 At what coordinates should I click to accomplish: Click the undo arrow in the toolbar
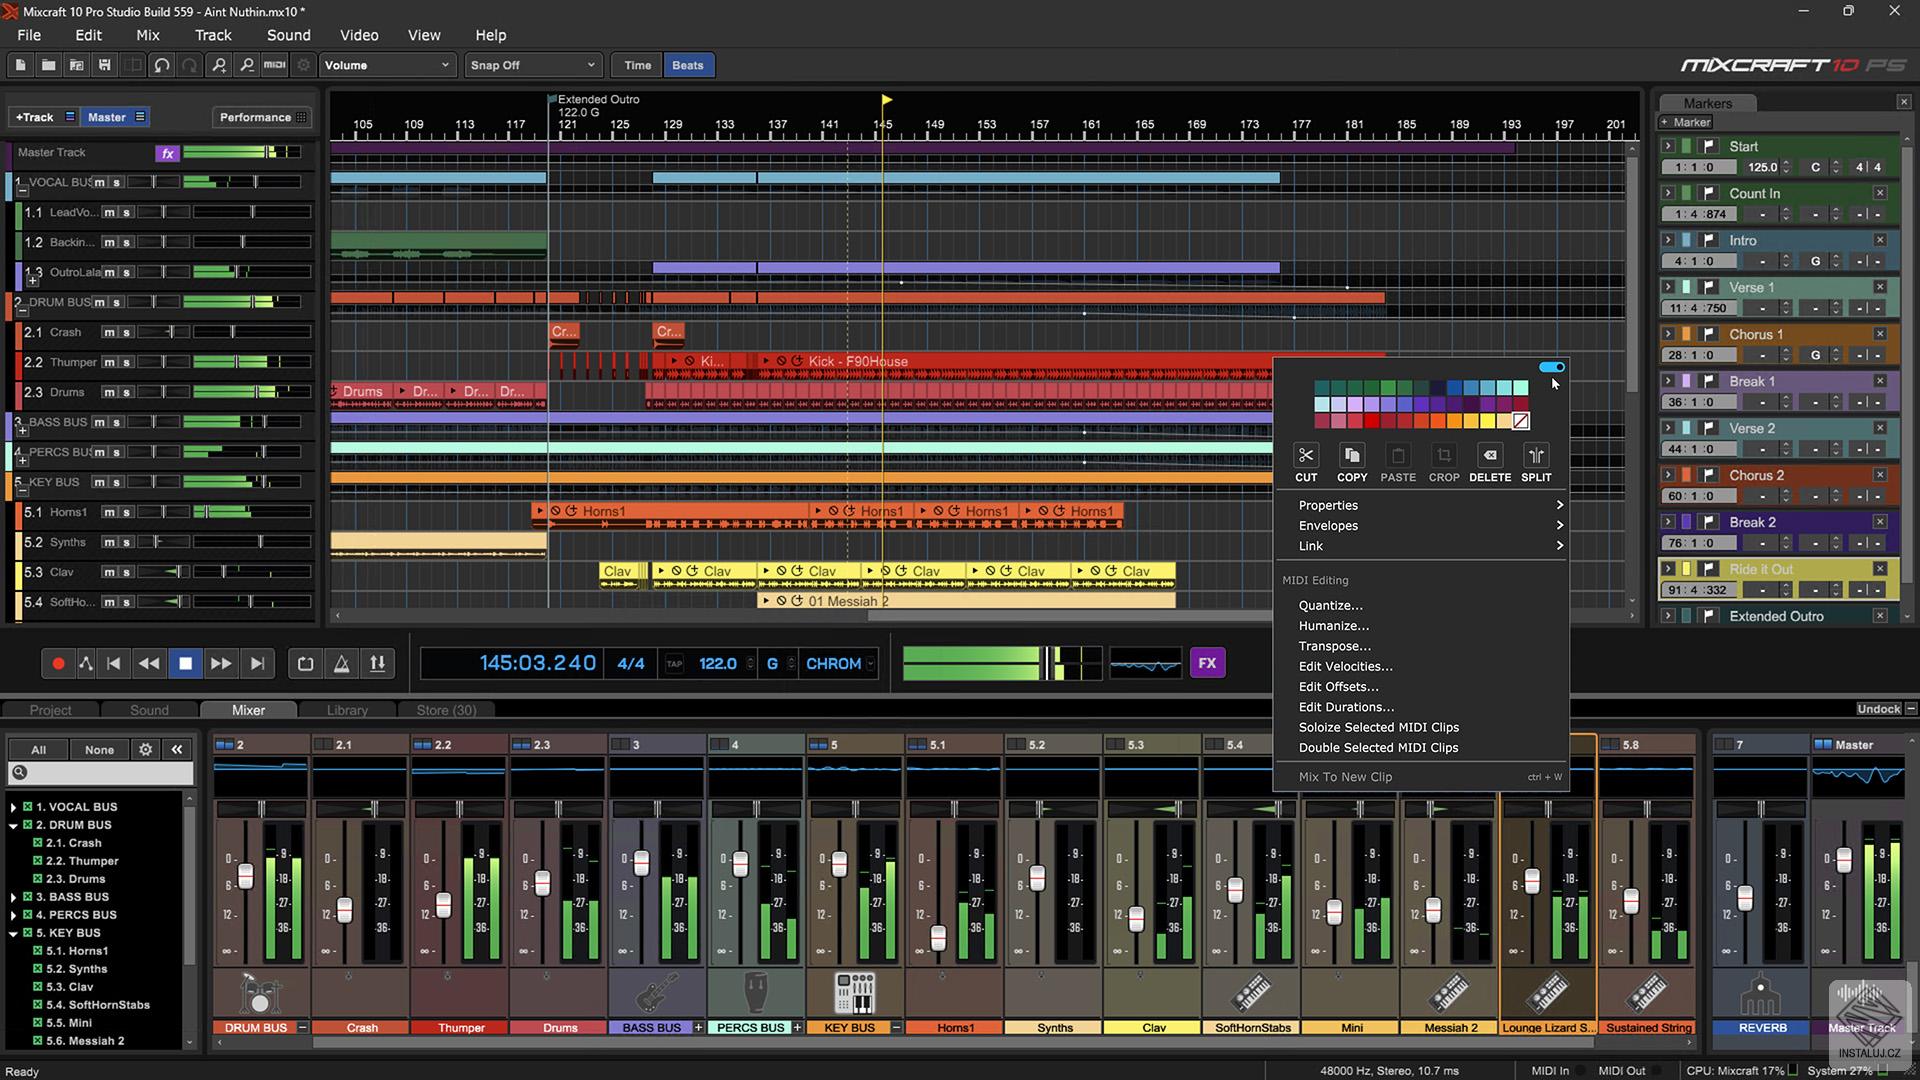(x=162, y=65)
